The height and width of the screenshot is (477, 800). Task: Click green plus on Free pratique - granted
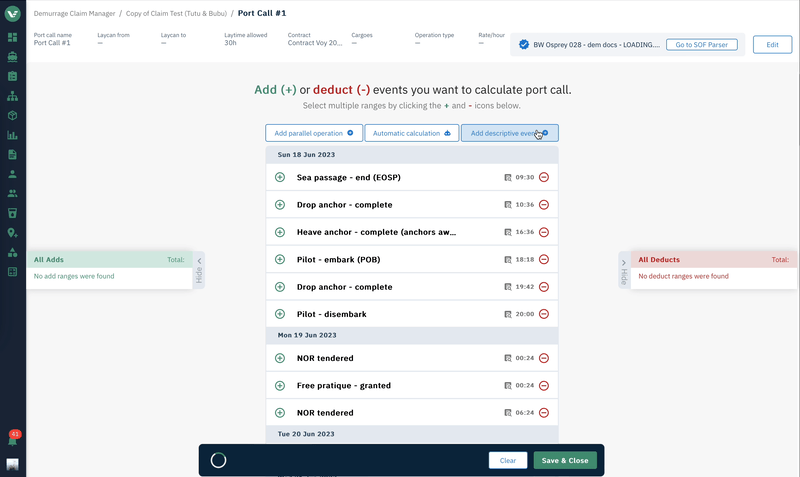[x=280, y=385]
